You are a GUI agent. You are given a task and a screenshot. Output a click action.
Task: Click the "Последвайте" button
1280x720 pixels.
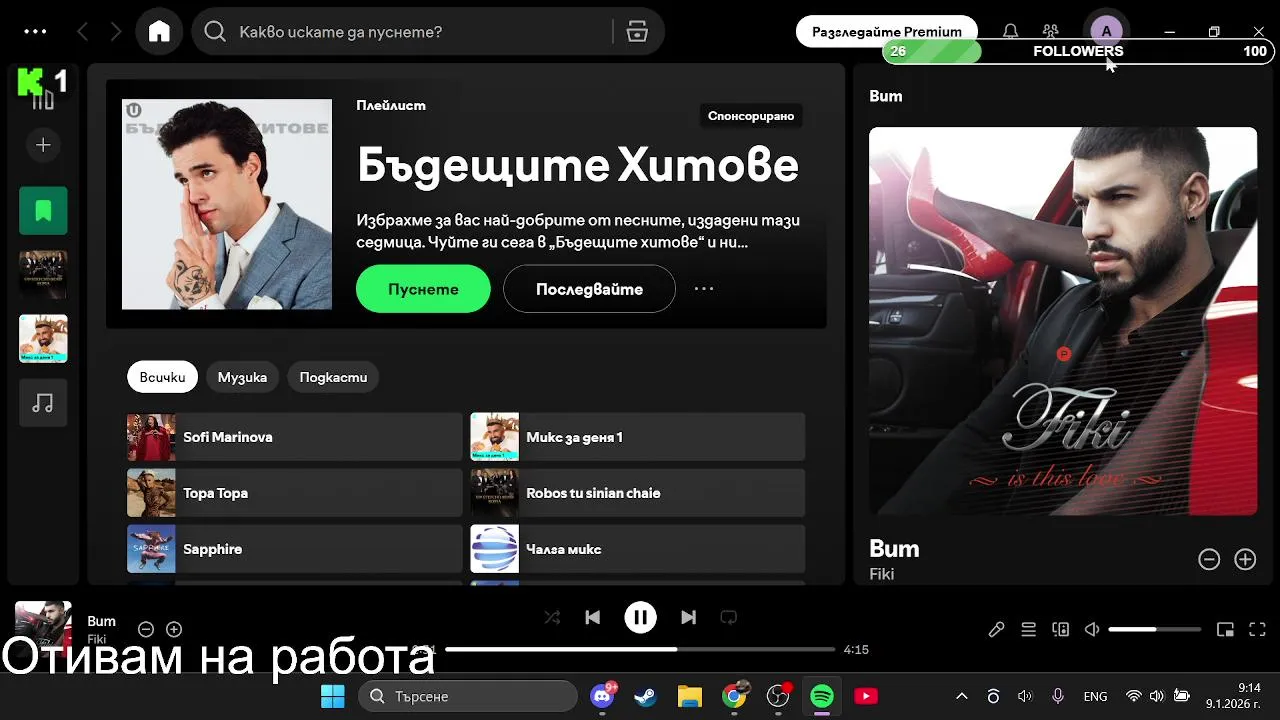coord(589,289)
